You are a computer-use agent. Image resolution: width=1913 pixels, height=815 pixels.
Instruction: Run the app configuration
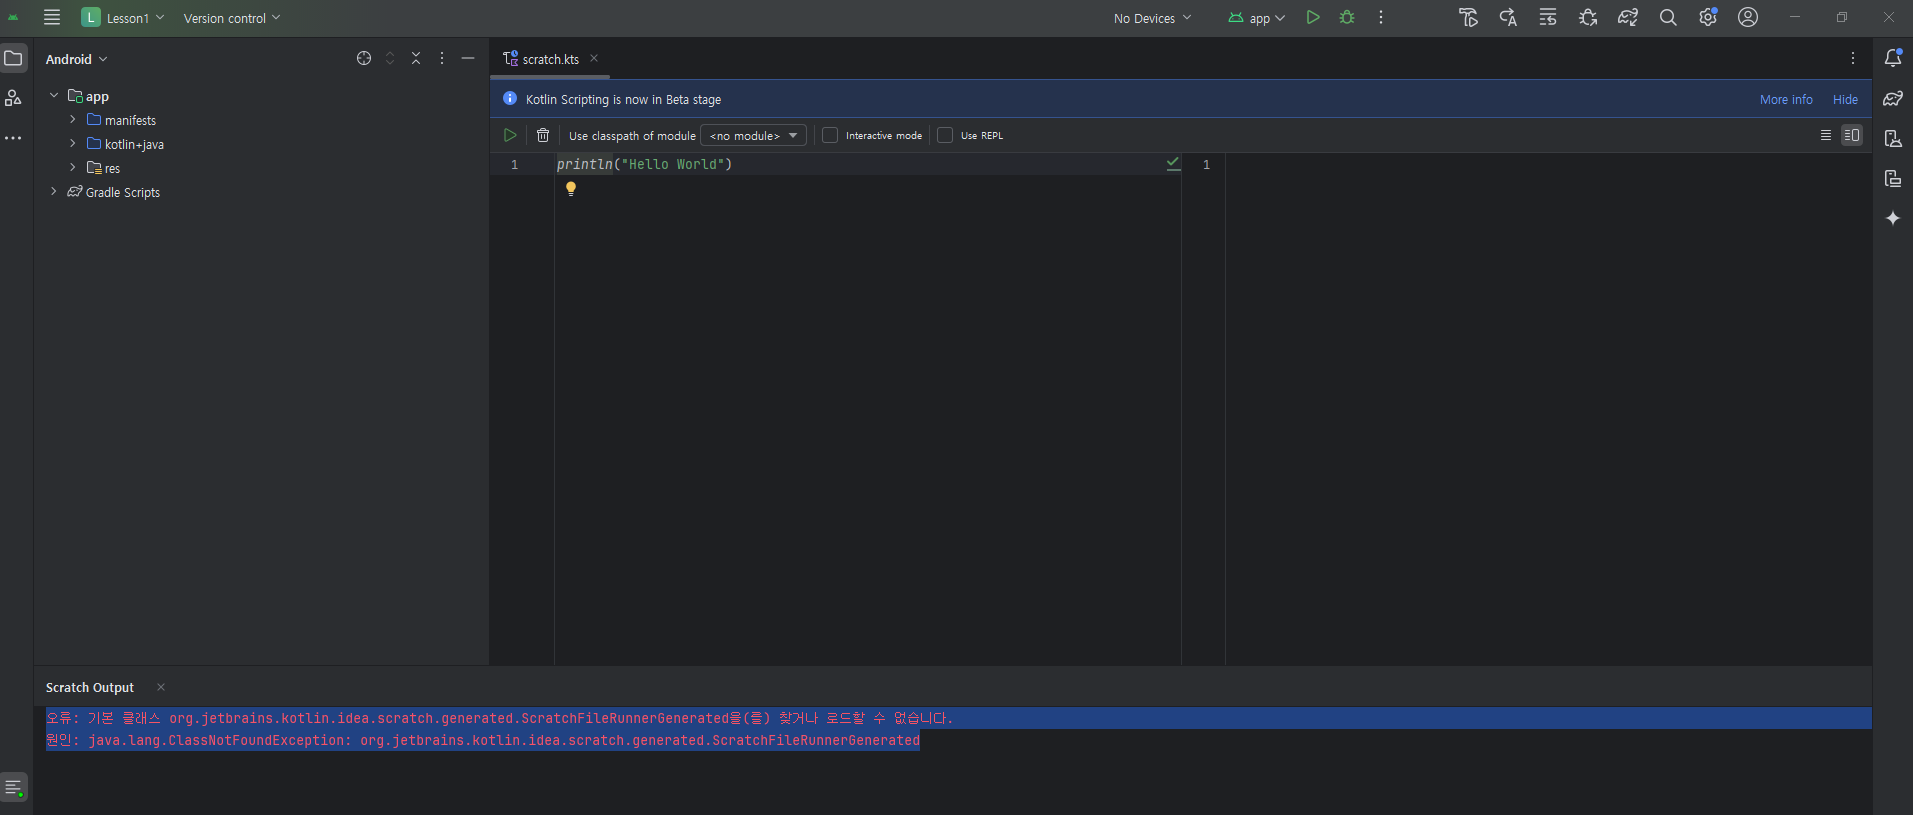[x=1313, y=17]
